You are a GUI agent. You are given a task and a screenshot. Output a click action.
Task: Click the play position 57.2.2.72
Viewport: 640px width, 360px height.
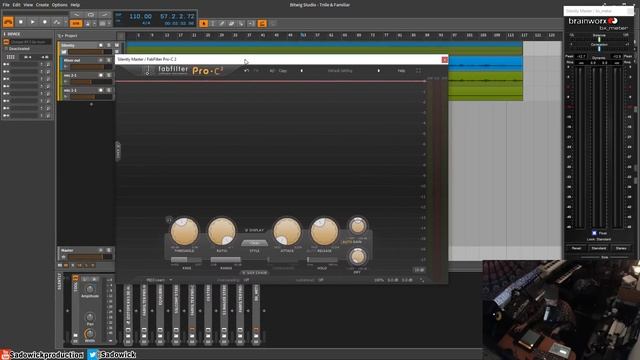point(177,17)
